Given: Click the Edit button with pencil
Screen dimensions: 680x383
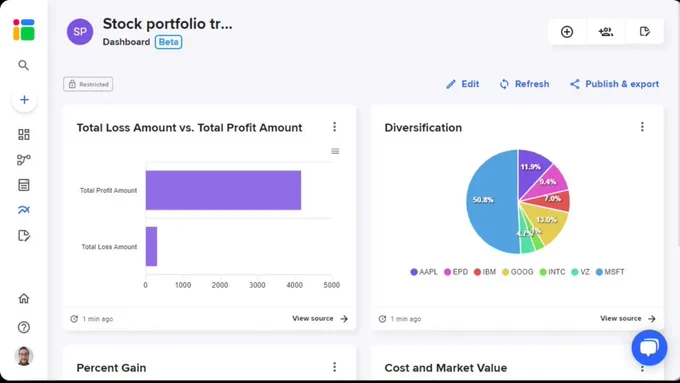Looking at the screenshot, I should (x=463, y=84).
